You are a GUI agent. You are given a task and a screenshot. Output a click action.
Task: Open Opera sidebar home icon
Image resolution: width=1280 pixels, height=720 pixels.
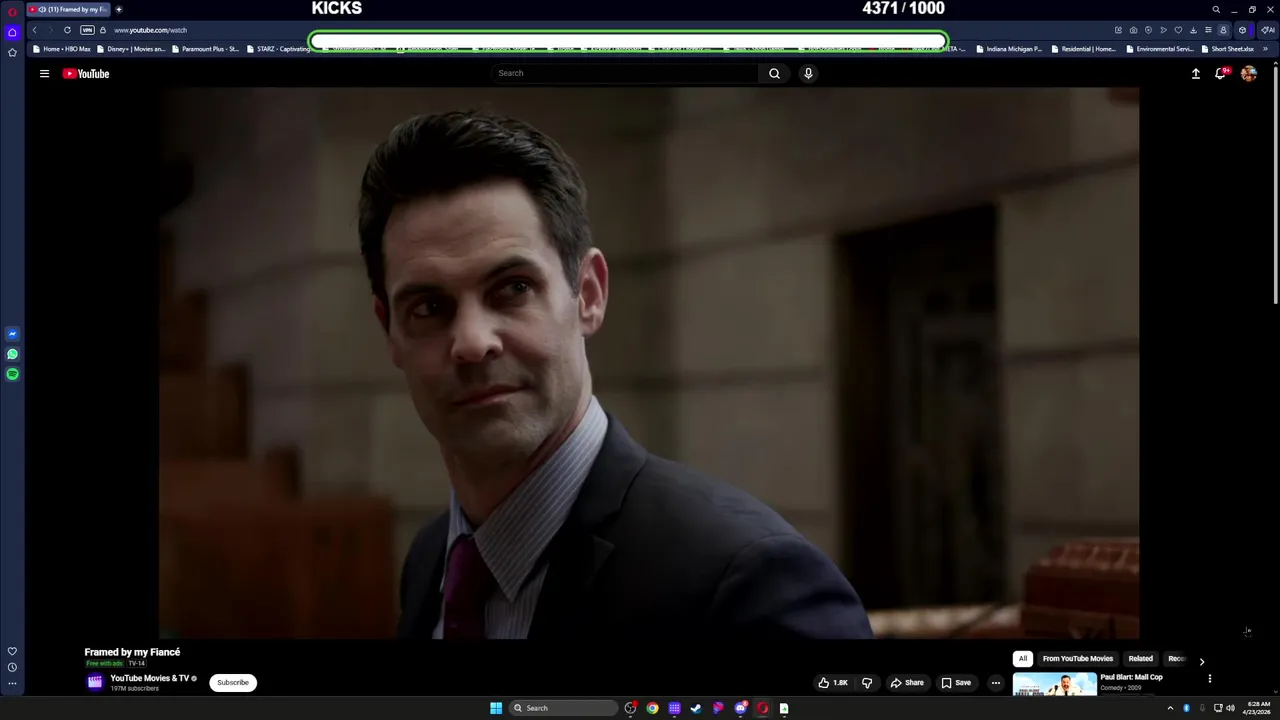click(12, 32)
